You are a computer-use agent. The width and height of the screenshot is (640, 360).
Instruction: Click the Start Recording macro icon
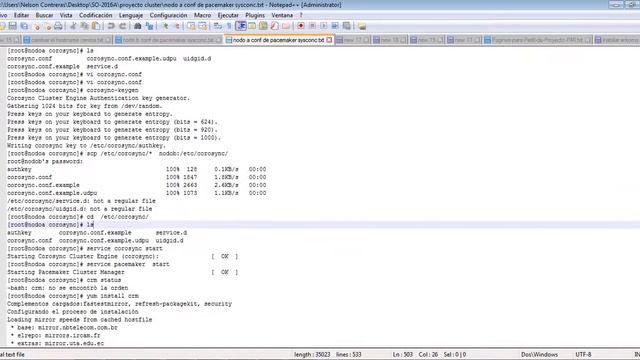point(300,26)
